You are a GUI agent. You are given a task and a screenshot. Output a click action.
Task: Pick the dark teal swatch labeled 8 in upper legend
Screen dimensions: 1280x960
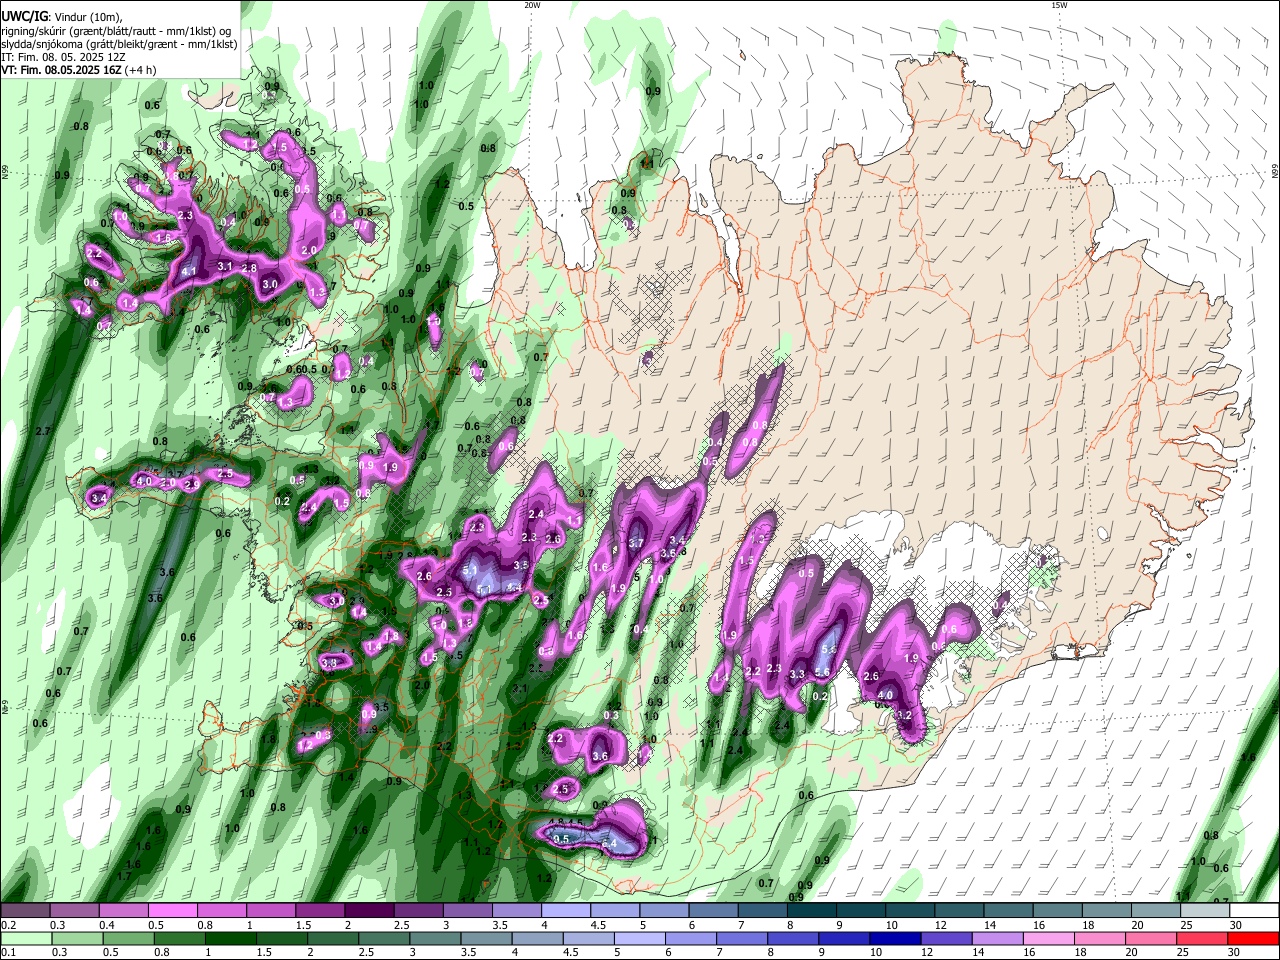pyautogui.click(x=811, y=910)
